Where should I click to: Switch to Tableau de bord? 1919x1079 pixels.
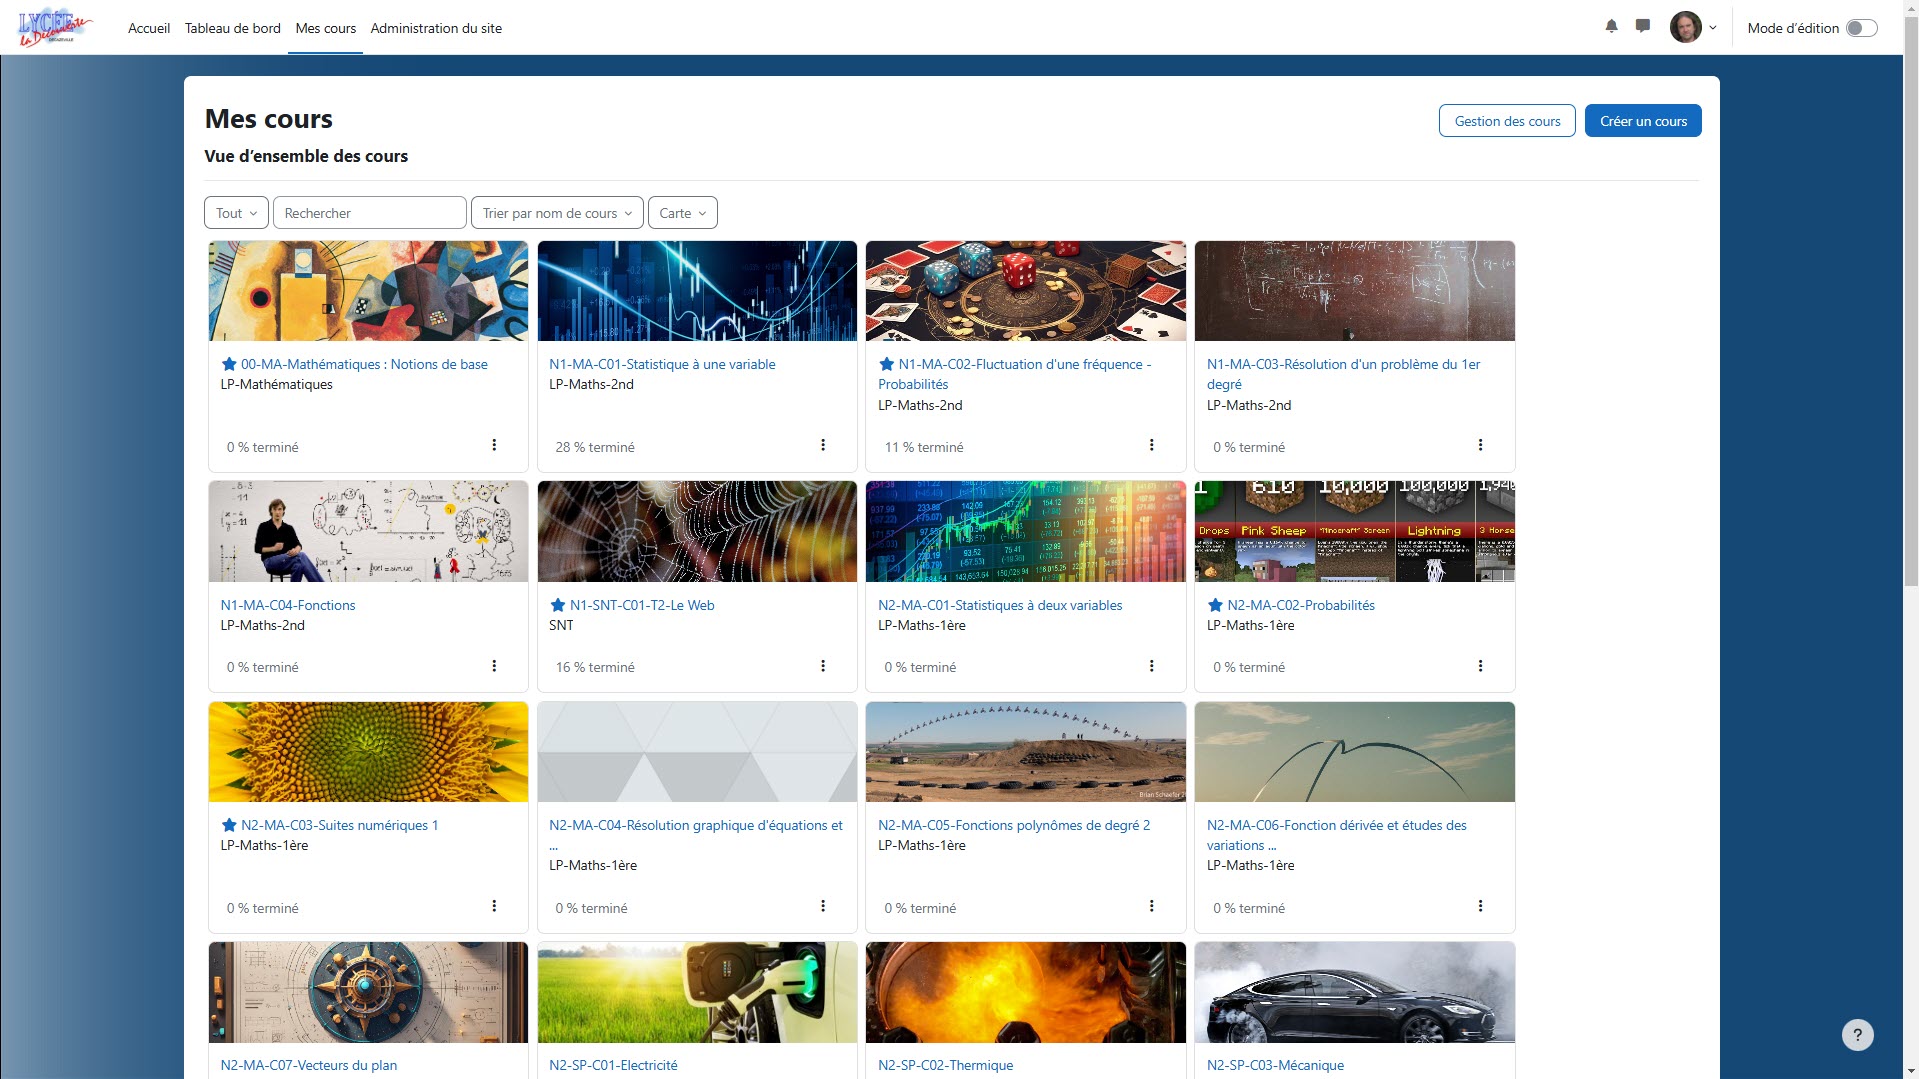click(x=232, y=28)
